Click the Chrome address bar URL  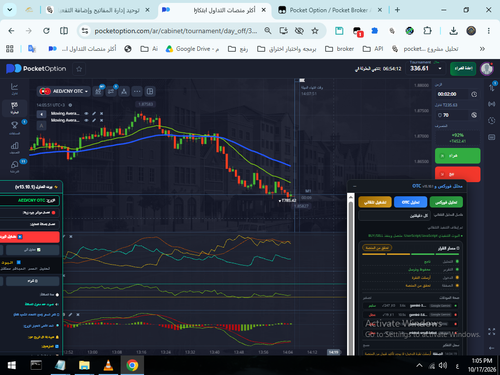tap(176, 31)
